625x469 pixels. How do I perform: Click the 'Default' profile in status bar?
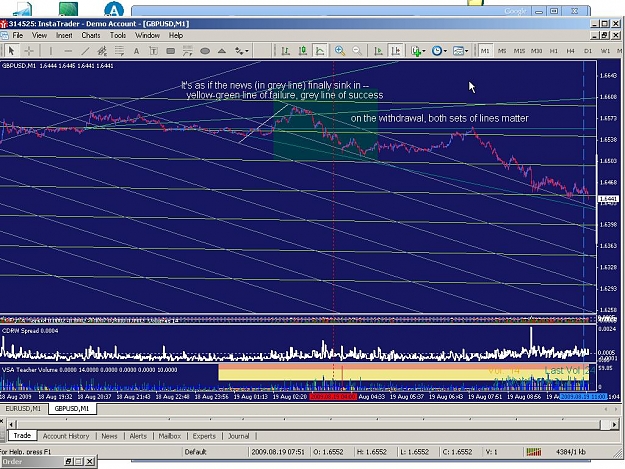point(195,452)
